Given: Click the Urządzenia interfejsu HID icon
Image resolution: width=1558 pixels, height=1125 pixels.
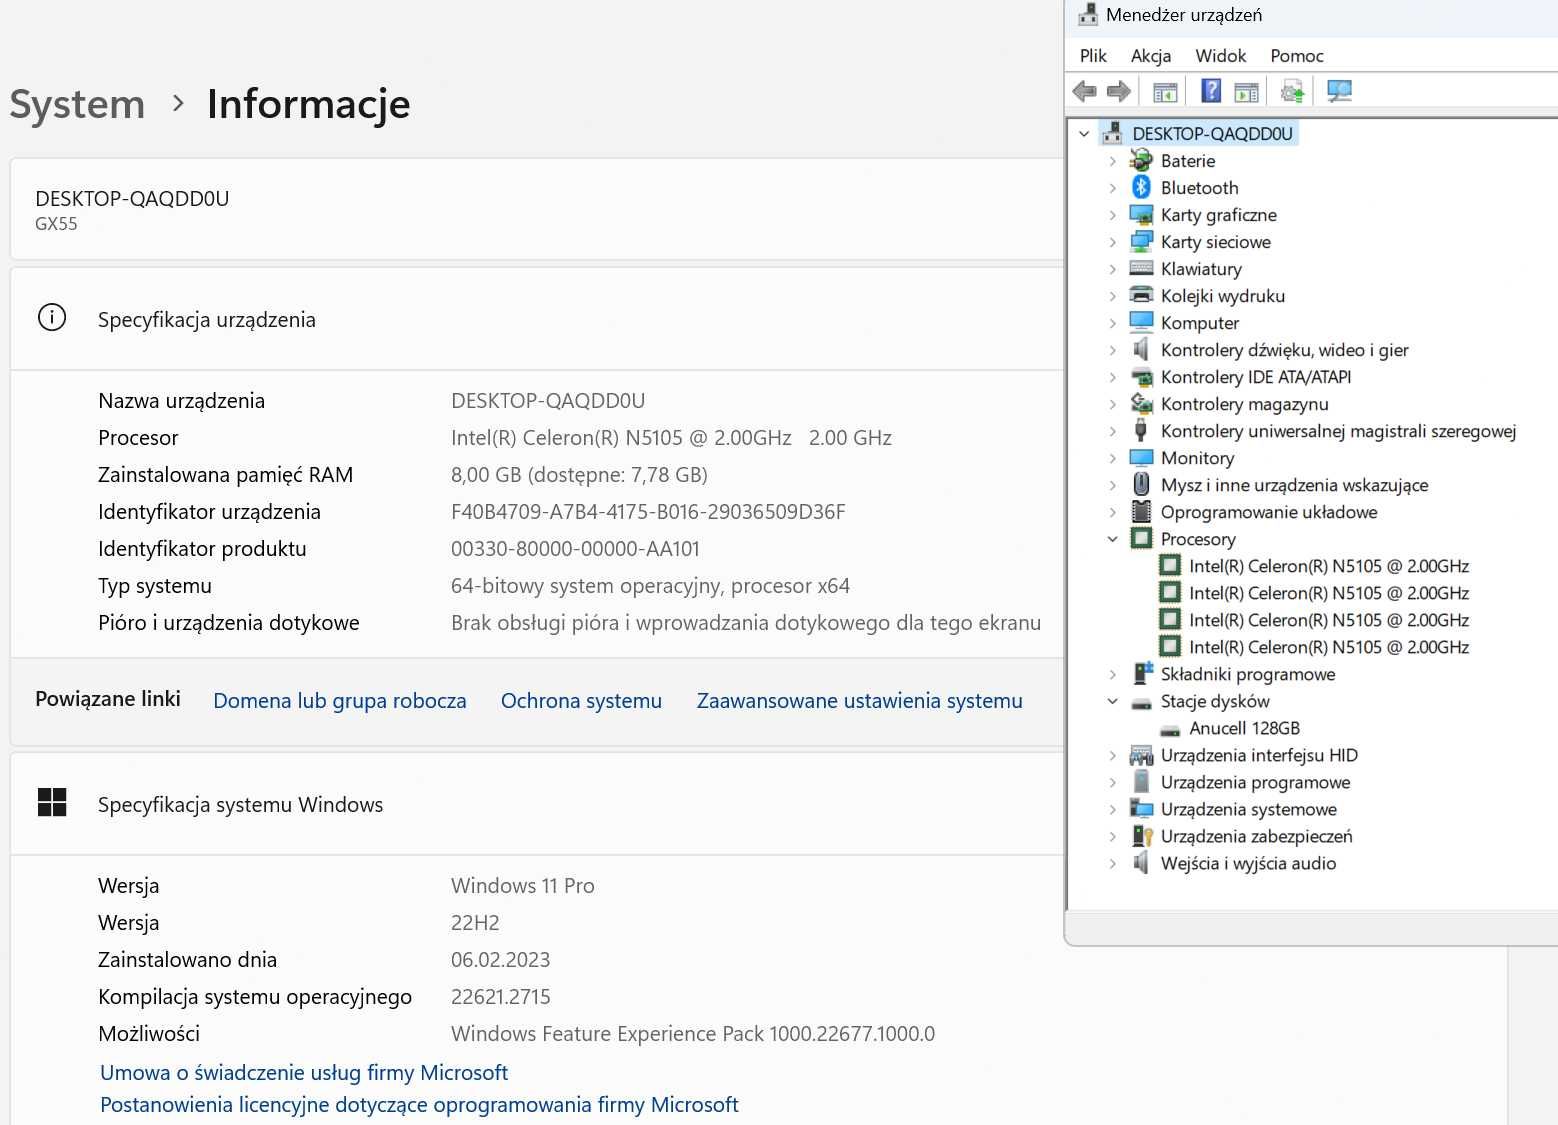Looking at the screenshot, I should tap(1141, 755).
